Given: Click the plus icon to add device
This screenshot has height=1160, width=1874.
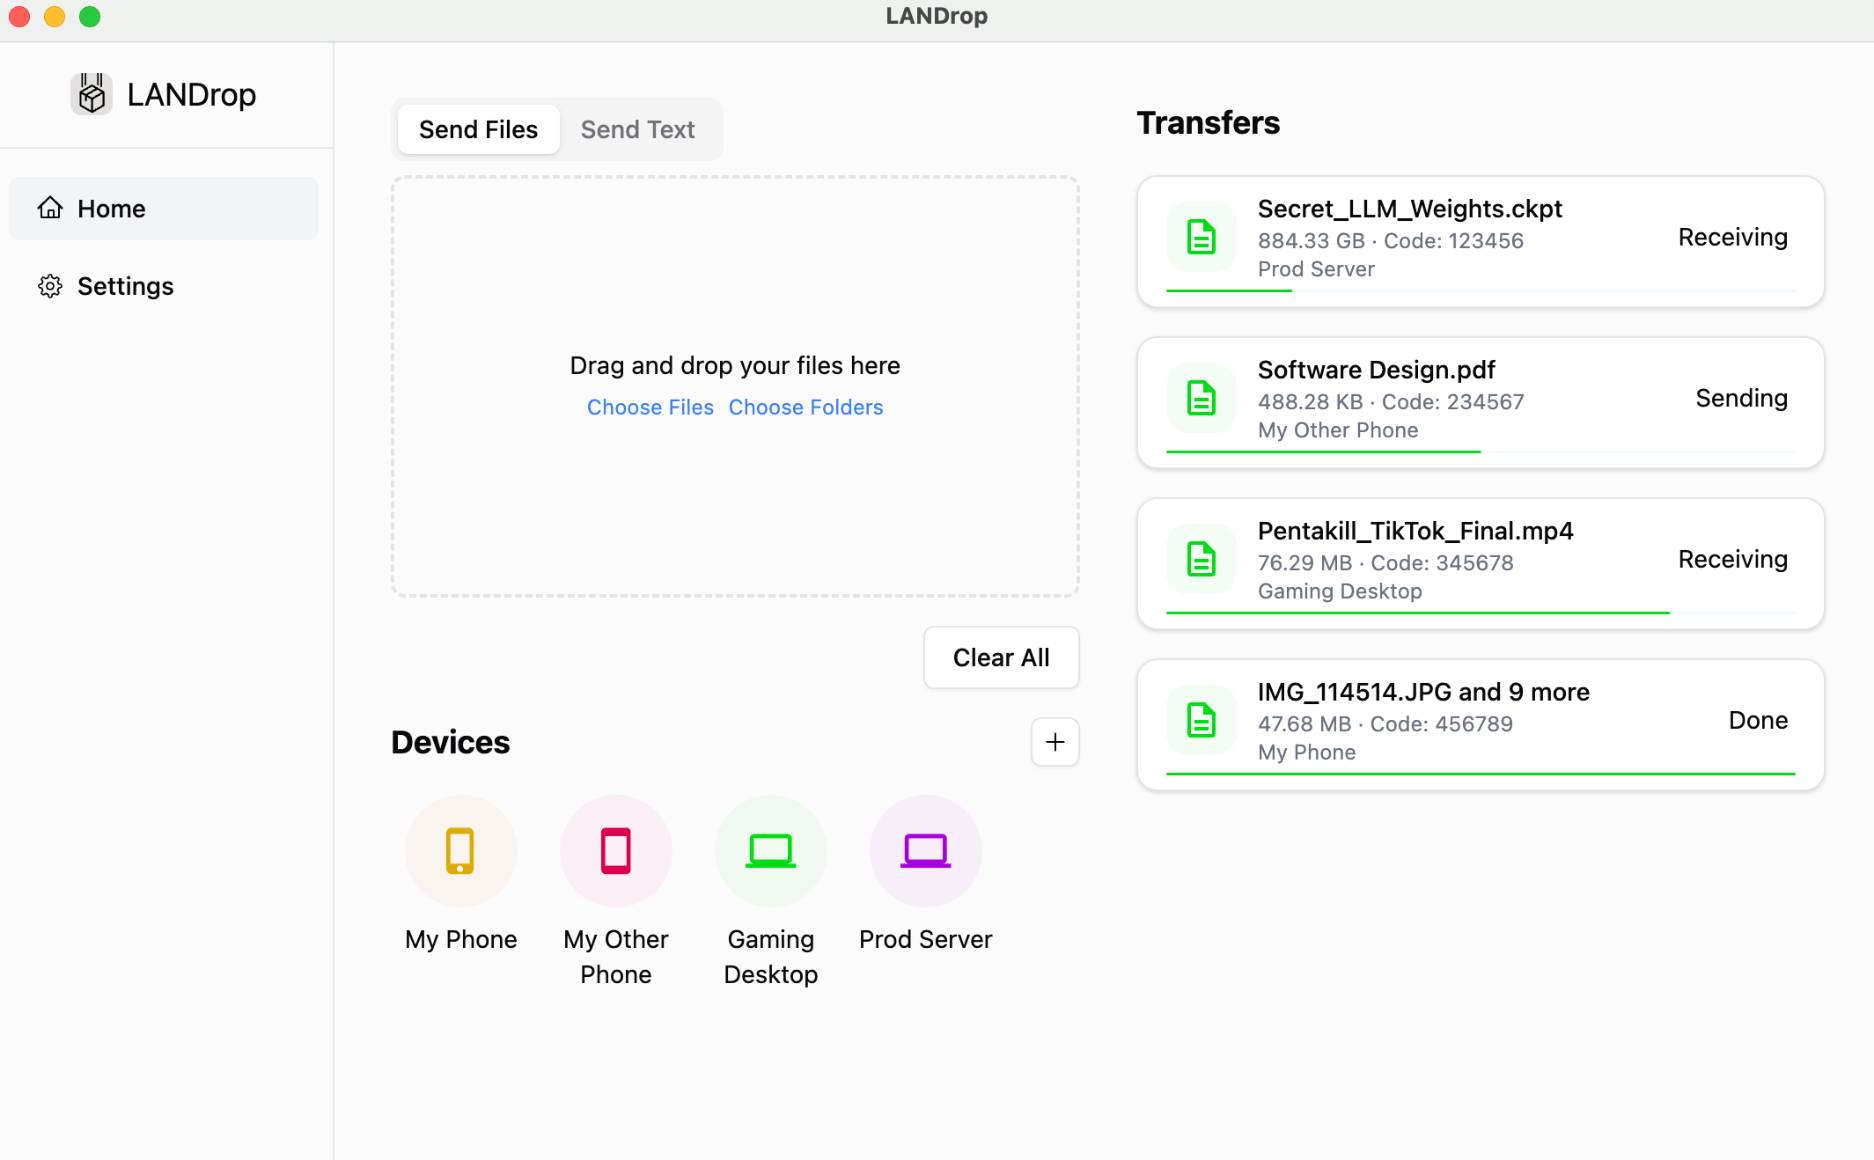Looking at the screenshot, I should pyautogui.click(x=1054, y=742).
